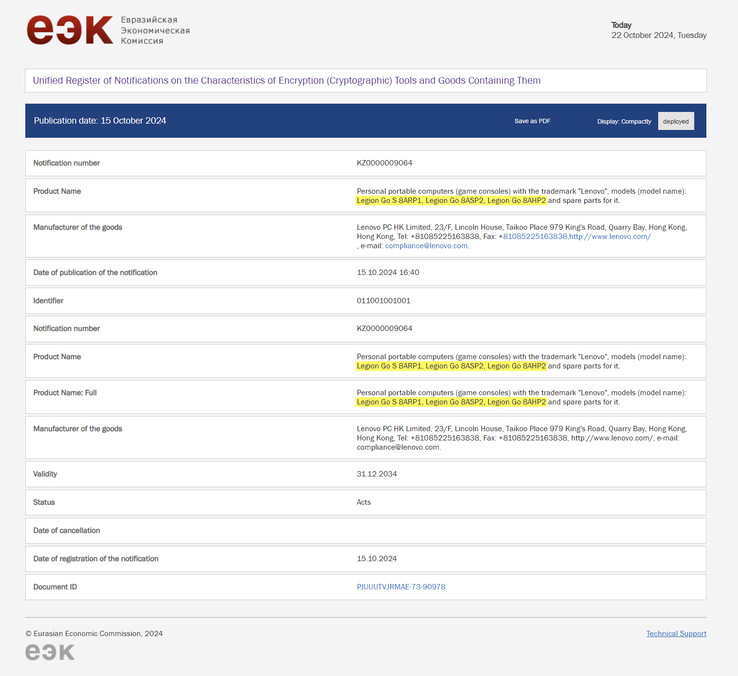The image size is (738, 676).
Task: Switch display to Compactly
Action: pos(624,121)
